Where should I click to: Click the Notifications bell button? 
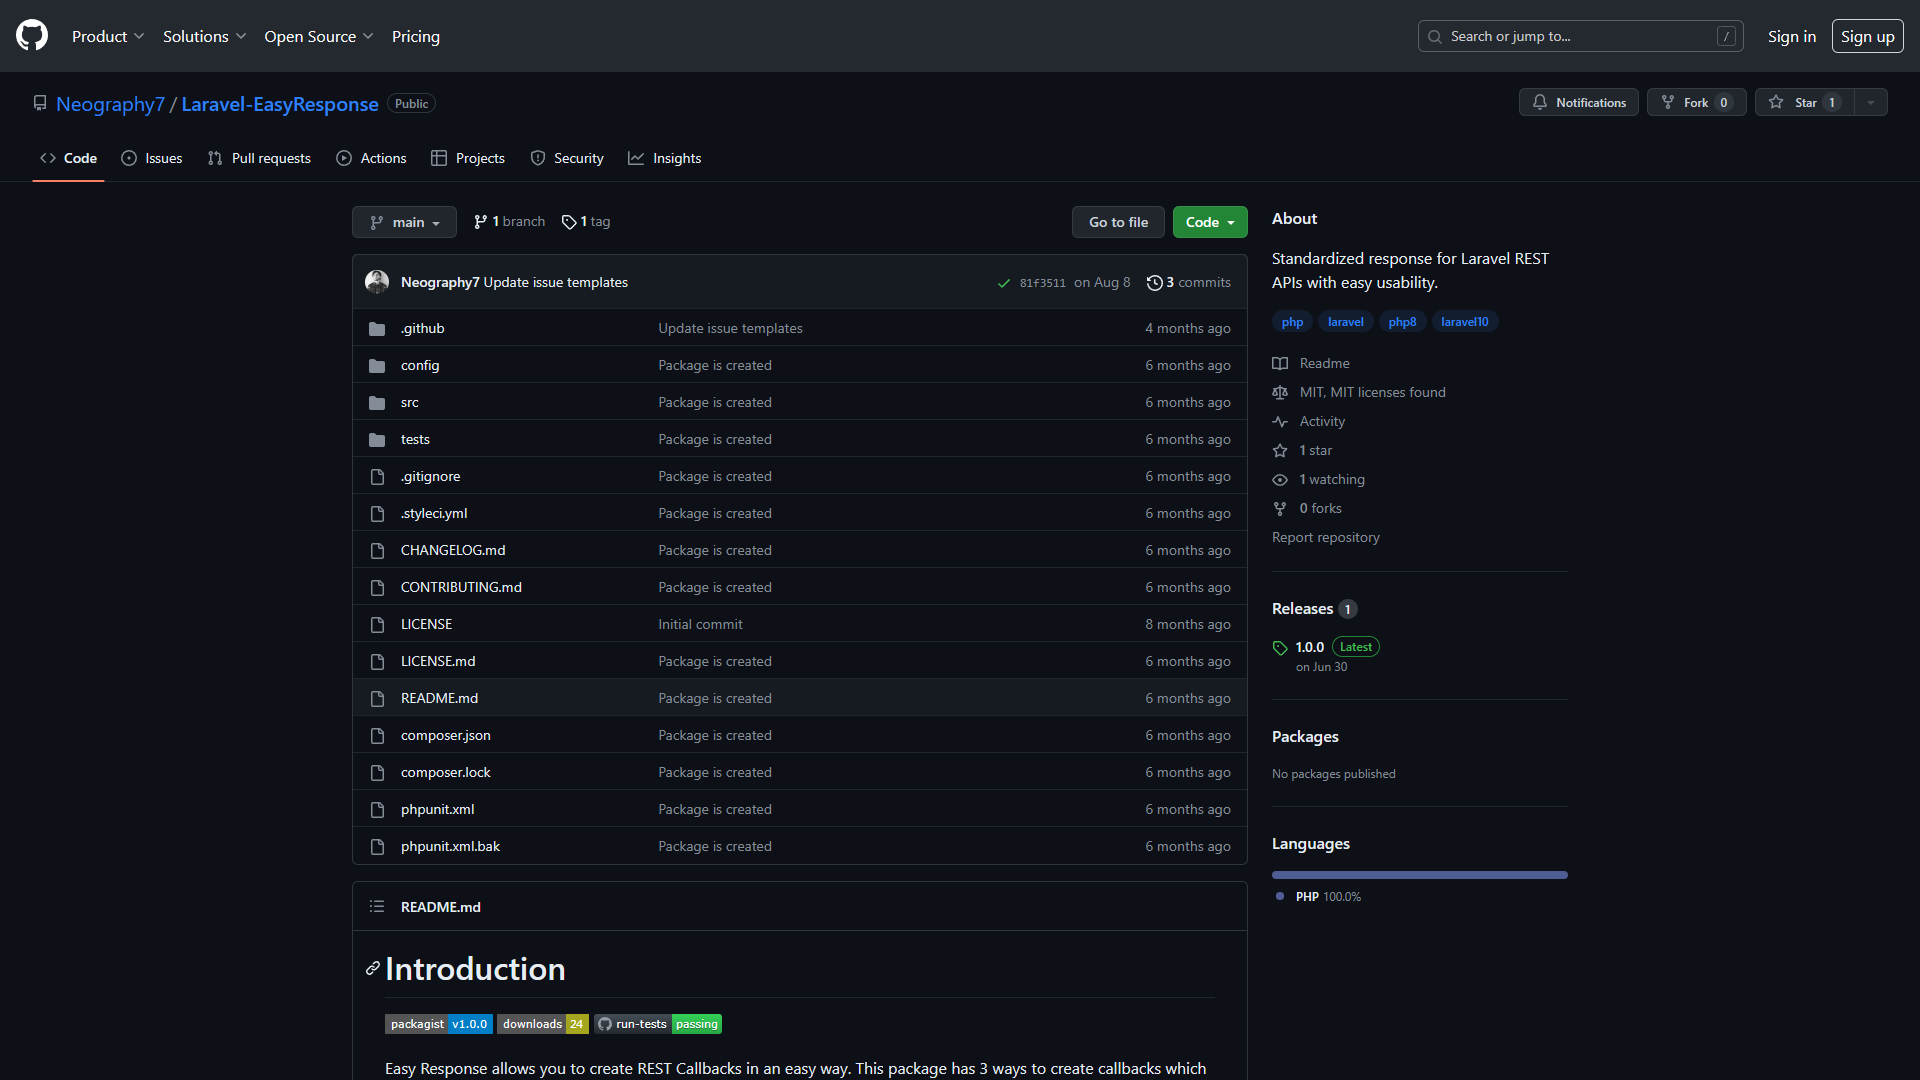1578,102
